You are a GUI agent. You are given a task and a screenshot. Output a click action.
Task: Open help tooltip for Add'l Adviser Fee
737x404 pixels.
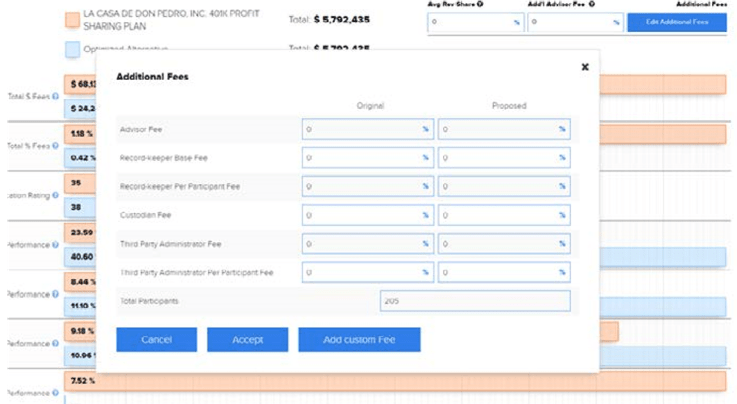593,4
